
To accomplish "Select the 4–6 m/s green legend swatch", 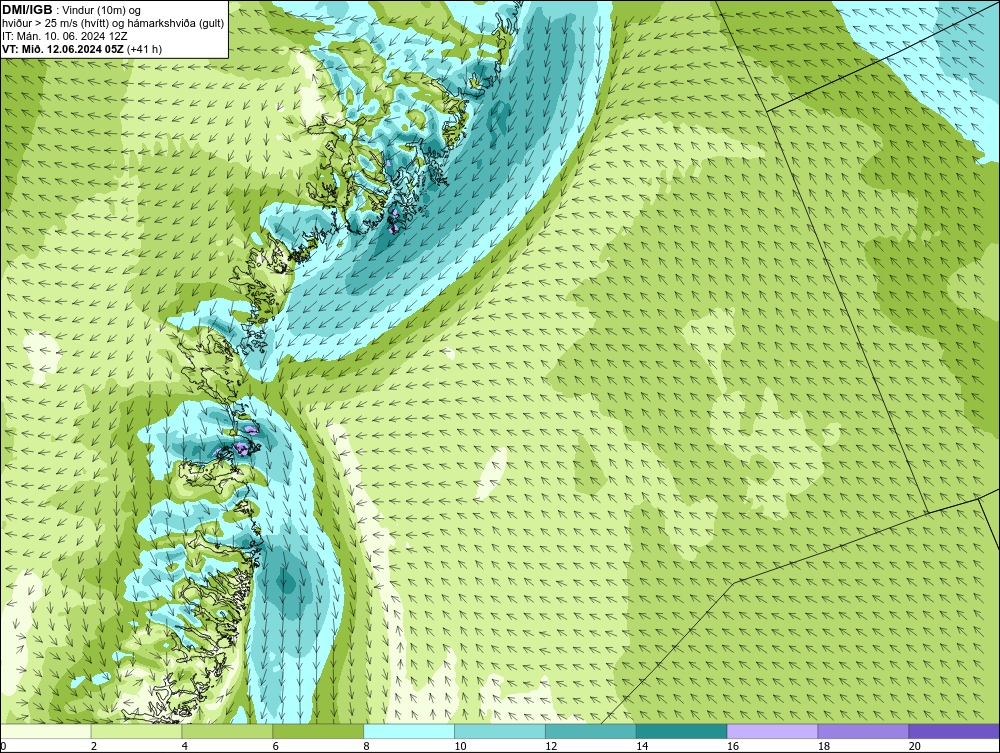I will click(227, 731).
